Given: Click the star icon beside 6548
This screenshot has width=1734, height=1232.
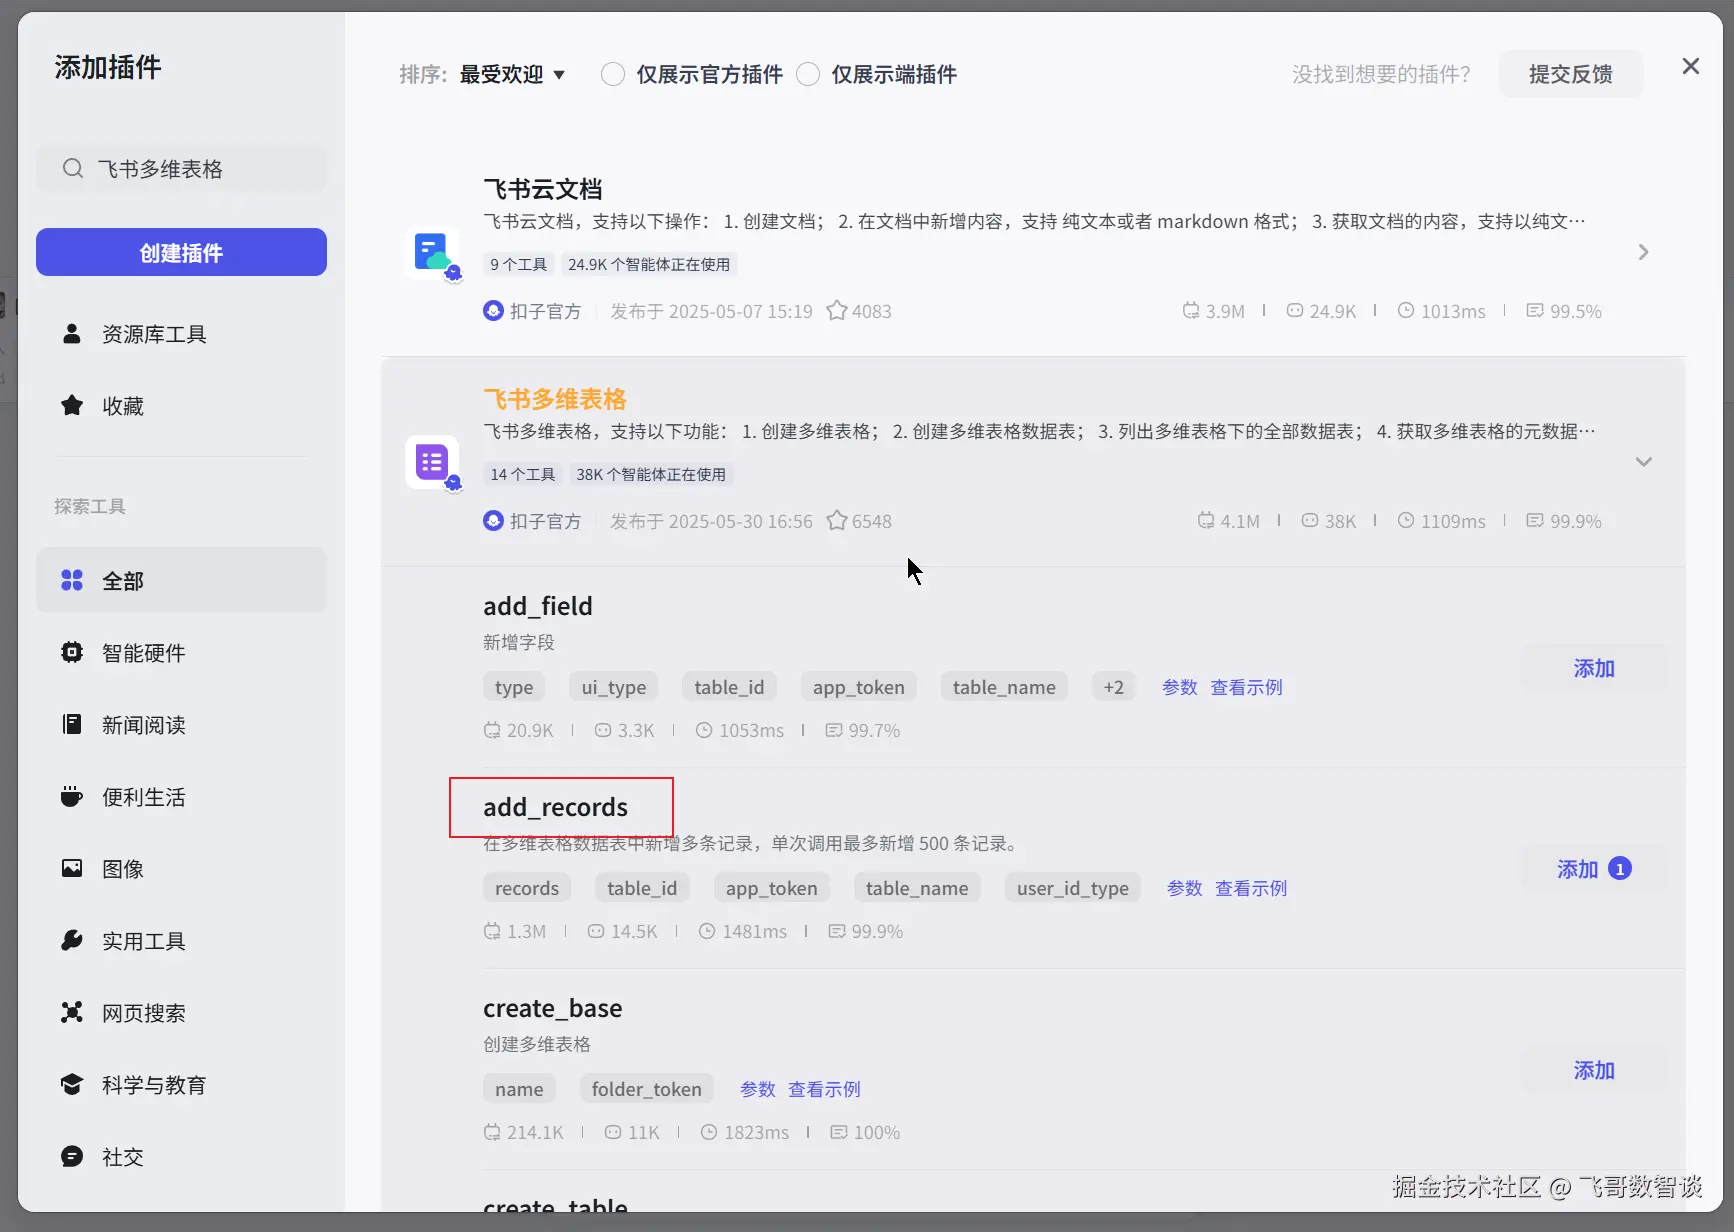Looking at the screenshot, I should point(837,521).
